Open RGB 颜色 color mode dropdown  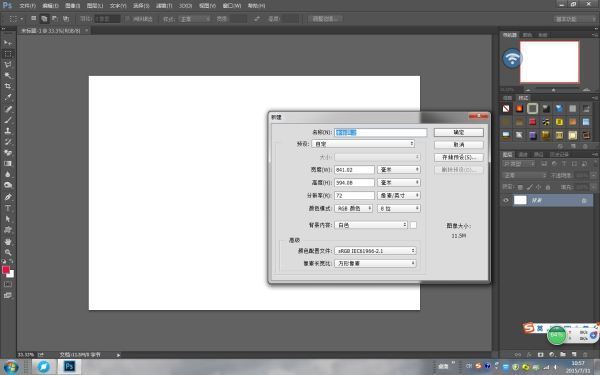tap(354, 209)
